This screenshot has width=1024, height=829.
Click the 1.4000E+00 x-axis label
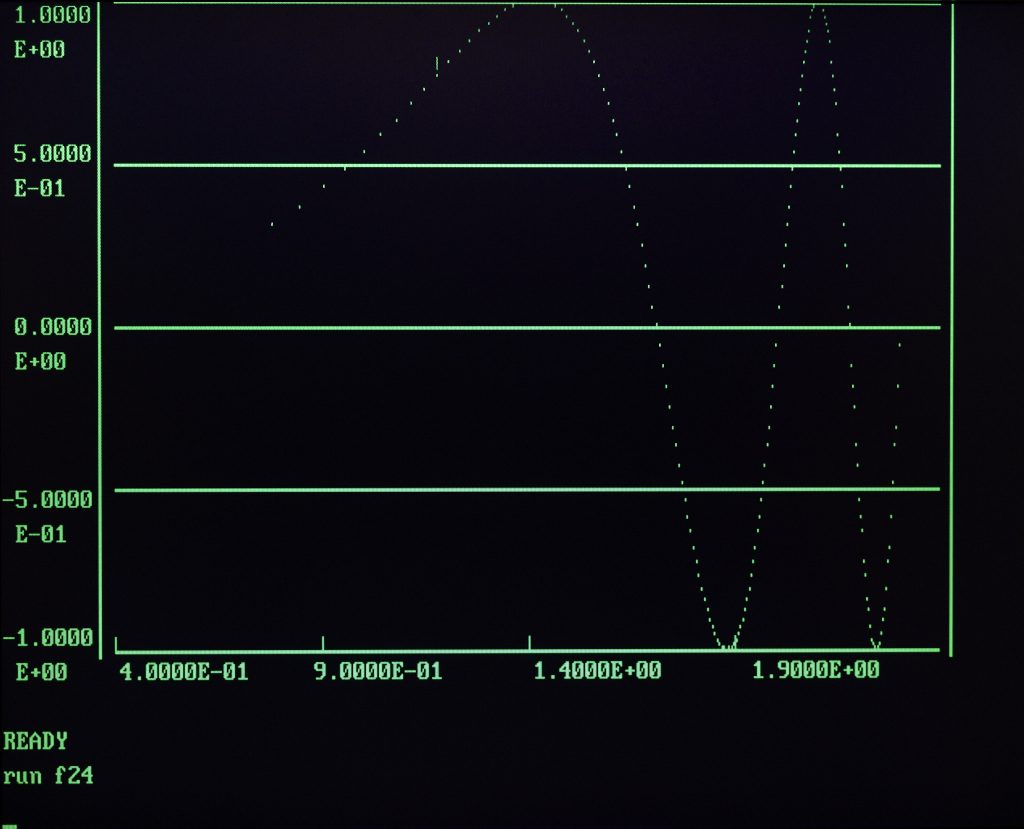click(x=597, y=670)
